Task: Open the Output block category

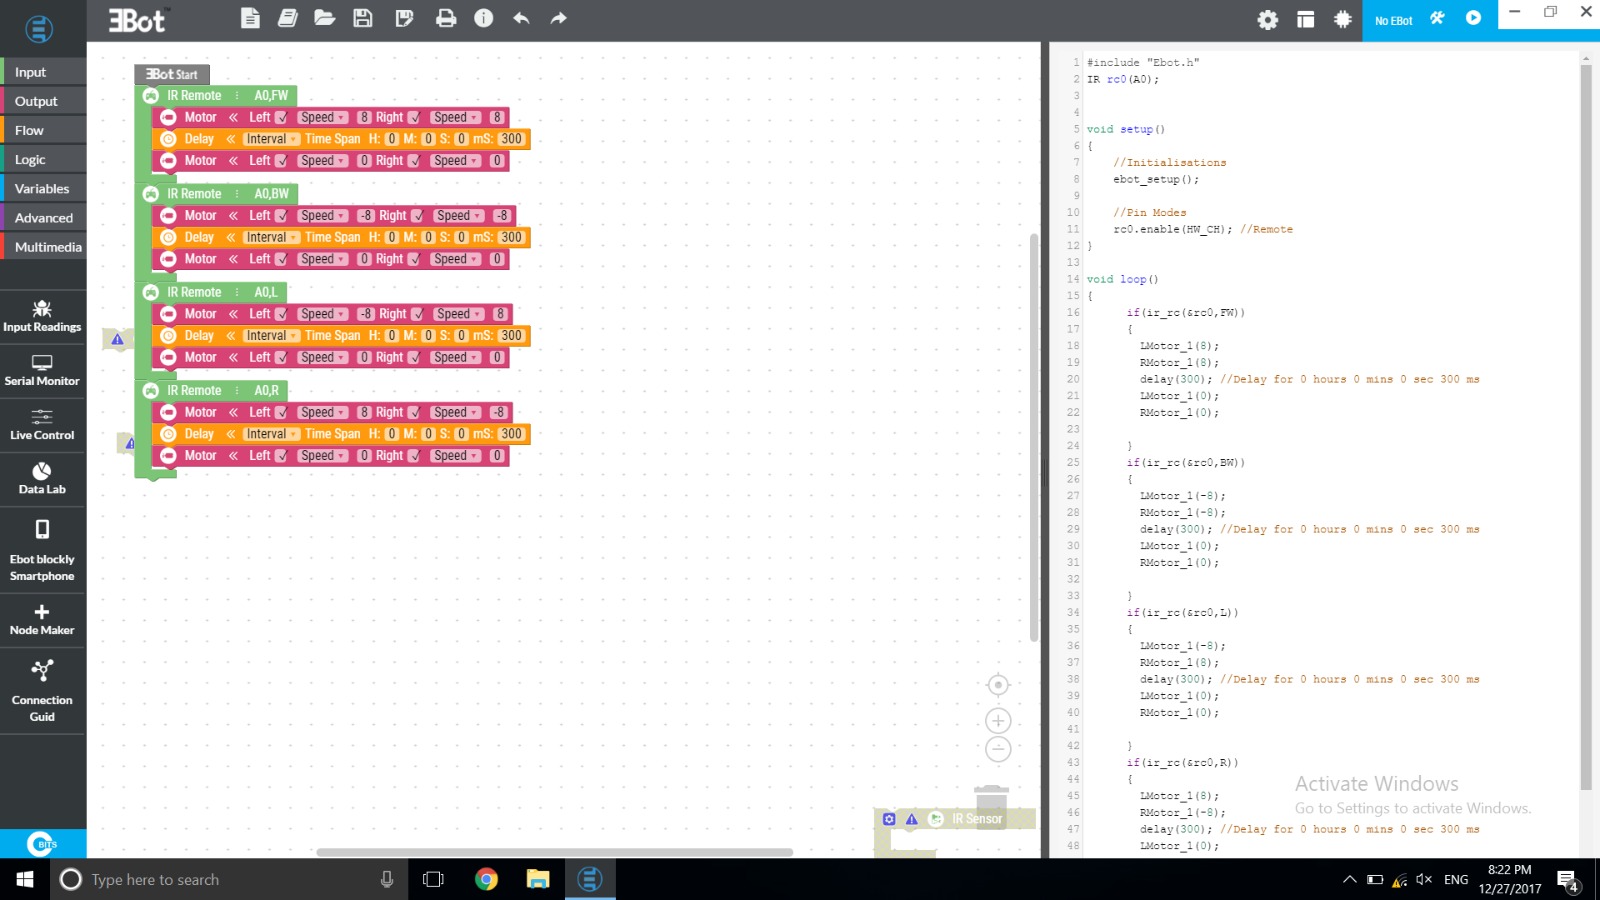Action: coord(43,101)
